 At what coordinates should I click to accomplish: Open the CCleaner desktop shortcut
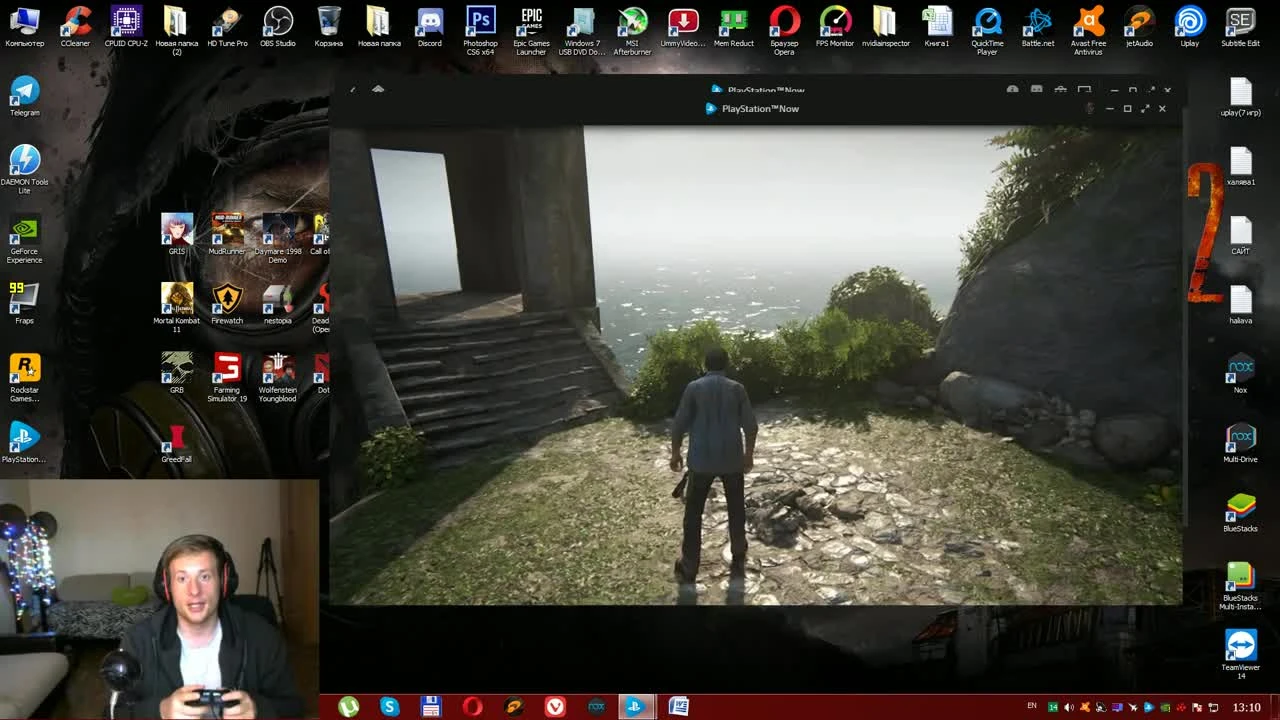click(x=75, y=27)
